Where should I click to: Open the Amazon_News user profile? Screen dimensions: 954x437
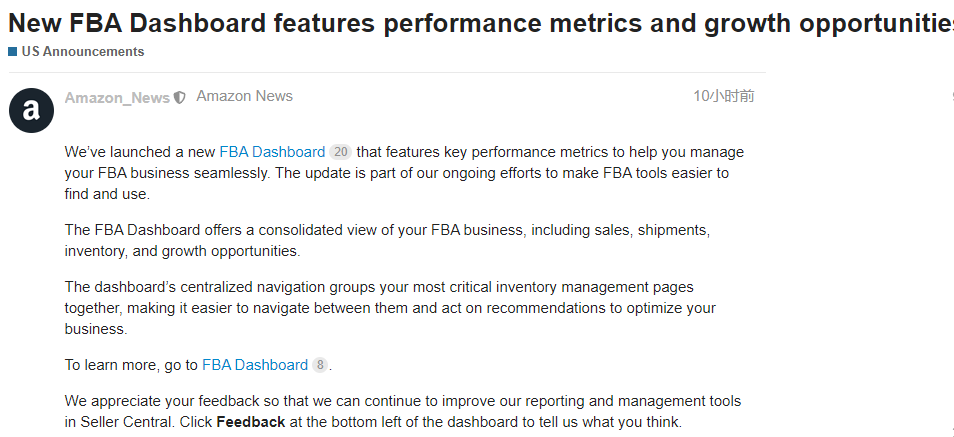click(117, 98)
